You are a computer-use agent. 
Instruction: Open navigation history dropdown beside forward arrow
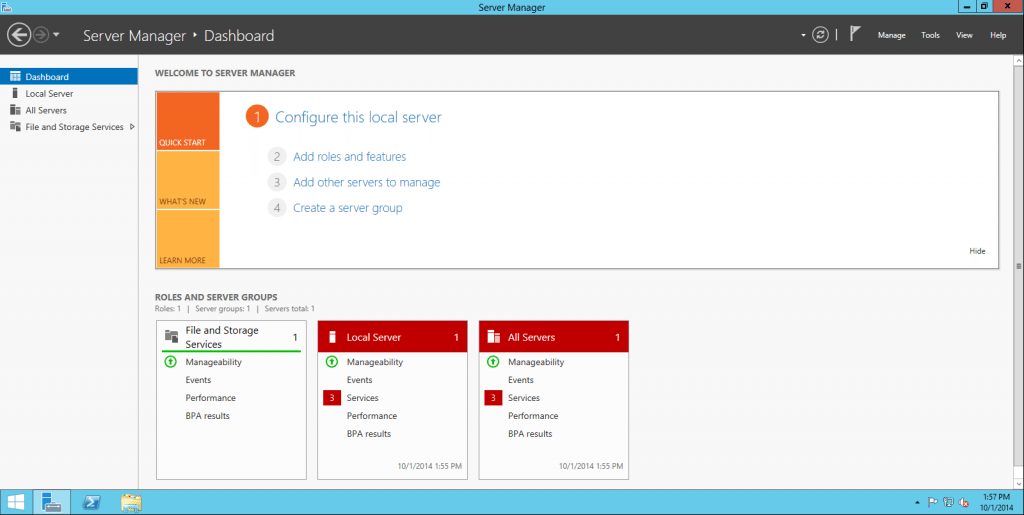point(57,35)
